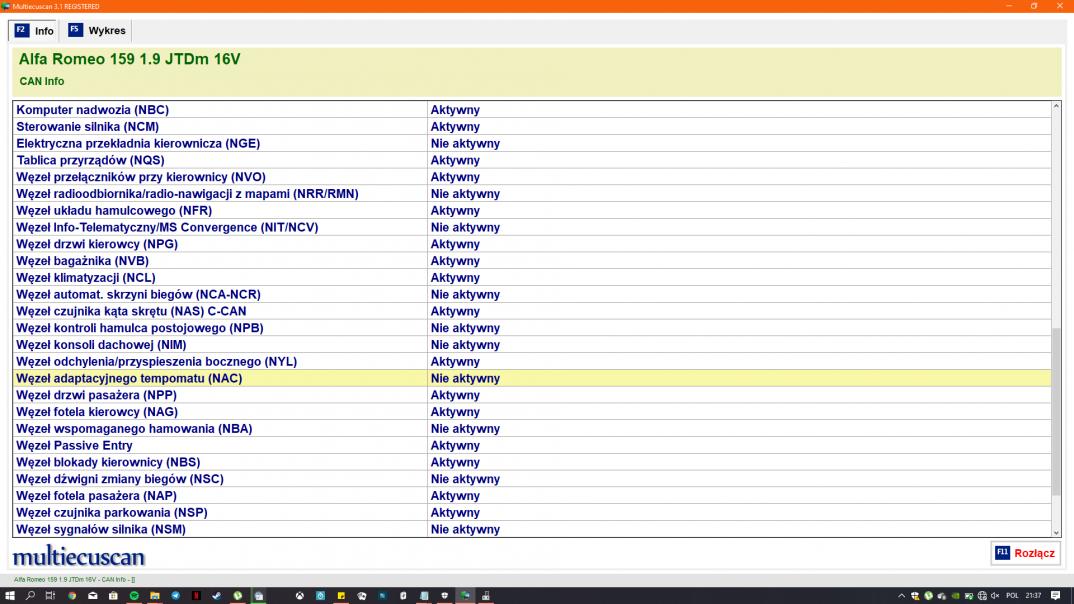Open Telegram from the taskbar

point(175,596)
